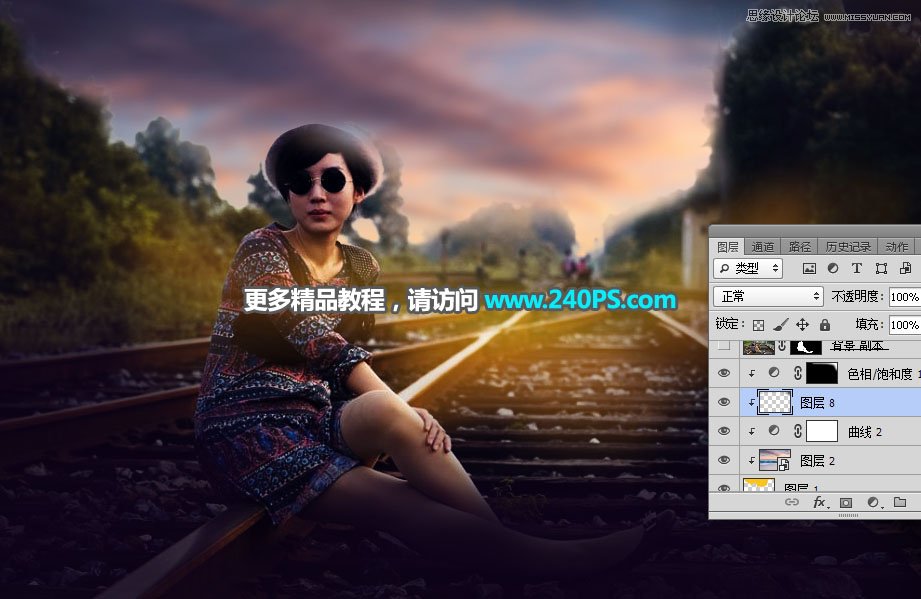The height and width of the screenshot is (599, 921).
Task: Click the link layers icon
Action: click(x=792, y=502)
